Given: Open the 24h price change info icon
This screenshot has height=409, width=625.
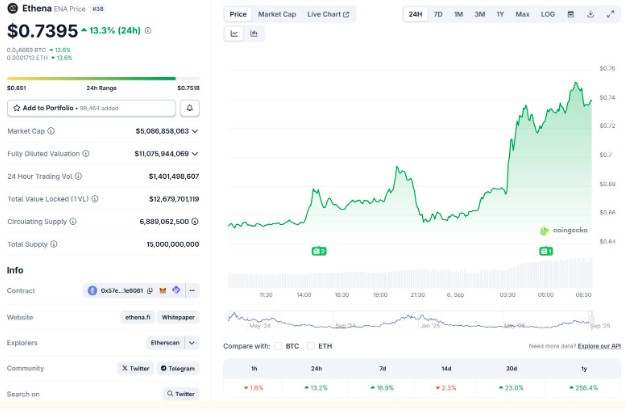Looking at the screenshot, I should coord(148,30).
